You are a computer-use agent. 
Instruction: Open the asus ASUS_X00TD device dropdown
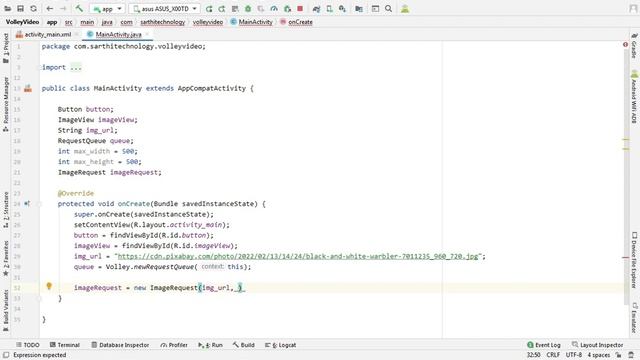[x=164, y=9]
